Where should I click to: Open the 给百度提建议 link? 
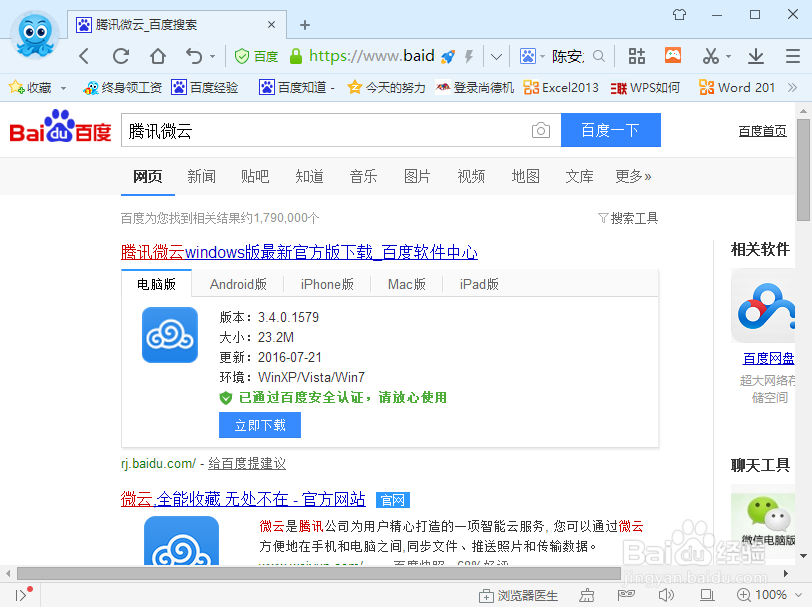pyautogui.click(x=247, y=464)
